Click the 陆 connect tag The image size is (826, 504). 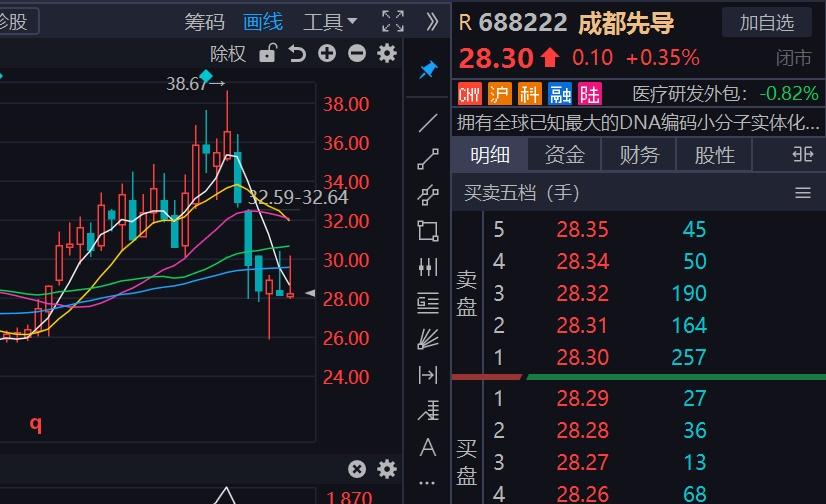(x=589, y=94)
